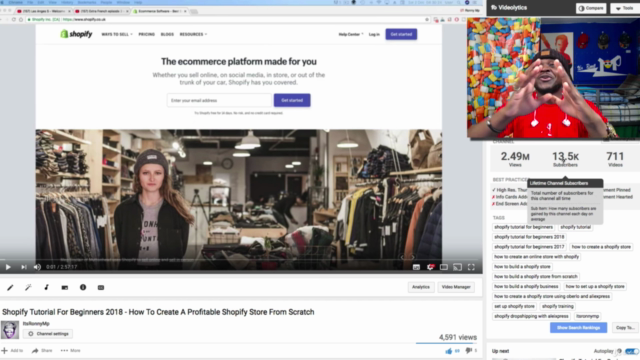Select the 'shopify tutorial for beginners' tag

(523, 227)
